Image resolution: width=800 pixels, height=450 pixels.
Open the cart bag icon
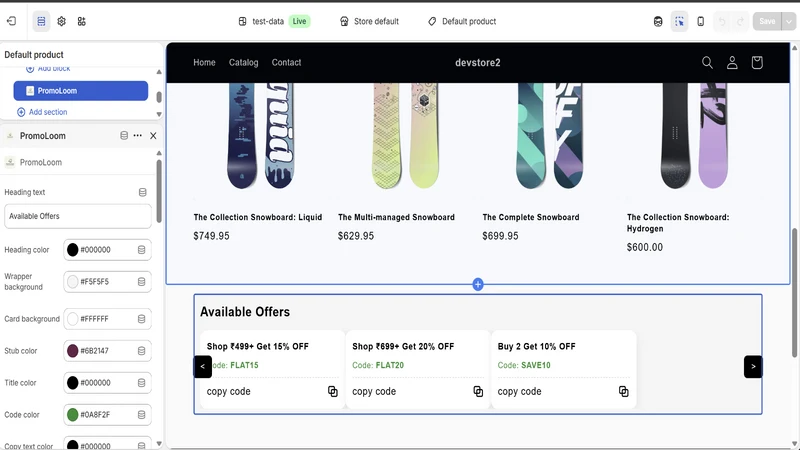[757, 62]
